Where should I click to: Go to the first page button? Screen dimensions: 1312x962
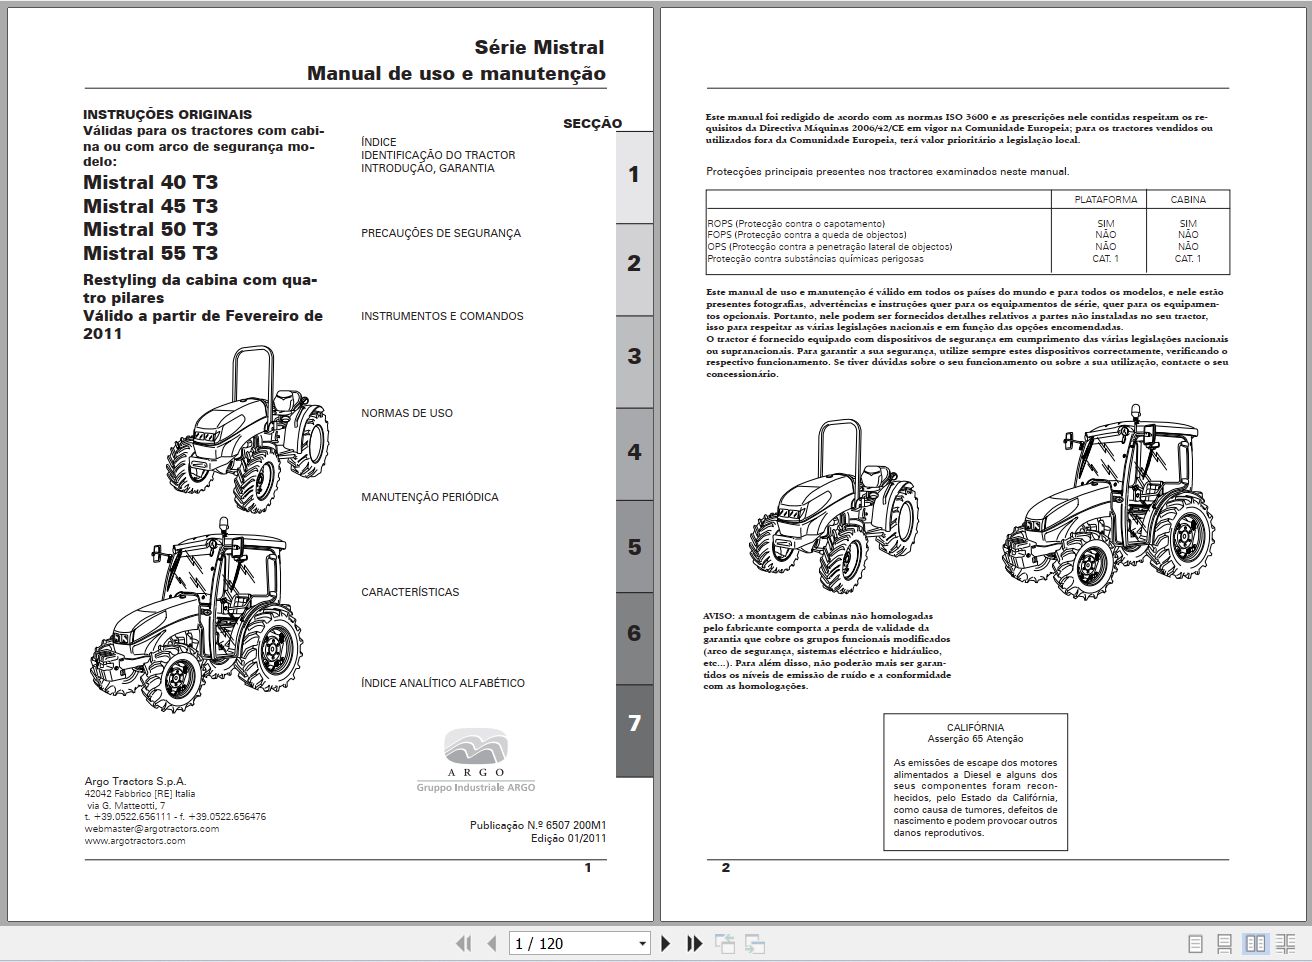(463, 943)
